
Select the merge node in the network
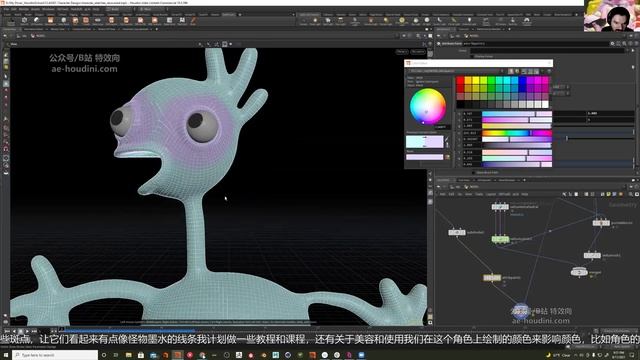579,272
